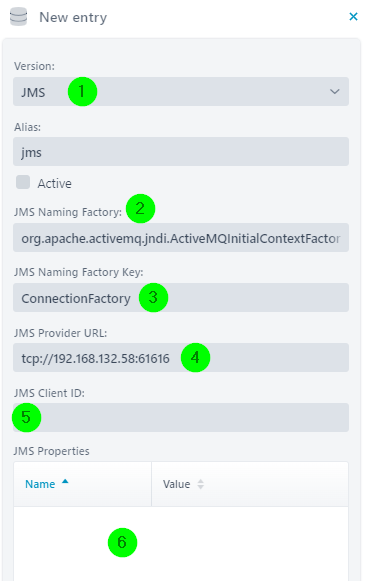Image resolution: width=366 pixels, height=581 pixels.
Task: Enable the Active checkbox
Action: coord(23,182)
